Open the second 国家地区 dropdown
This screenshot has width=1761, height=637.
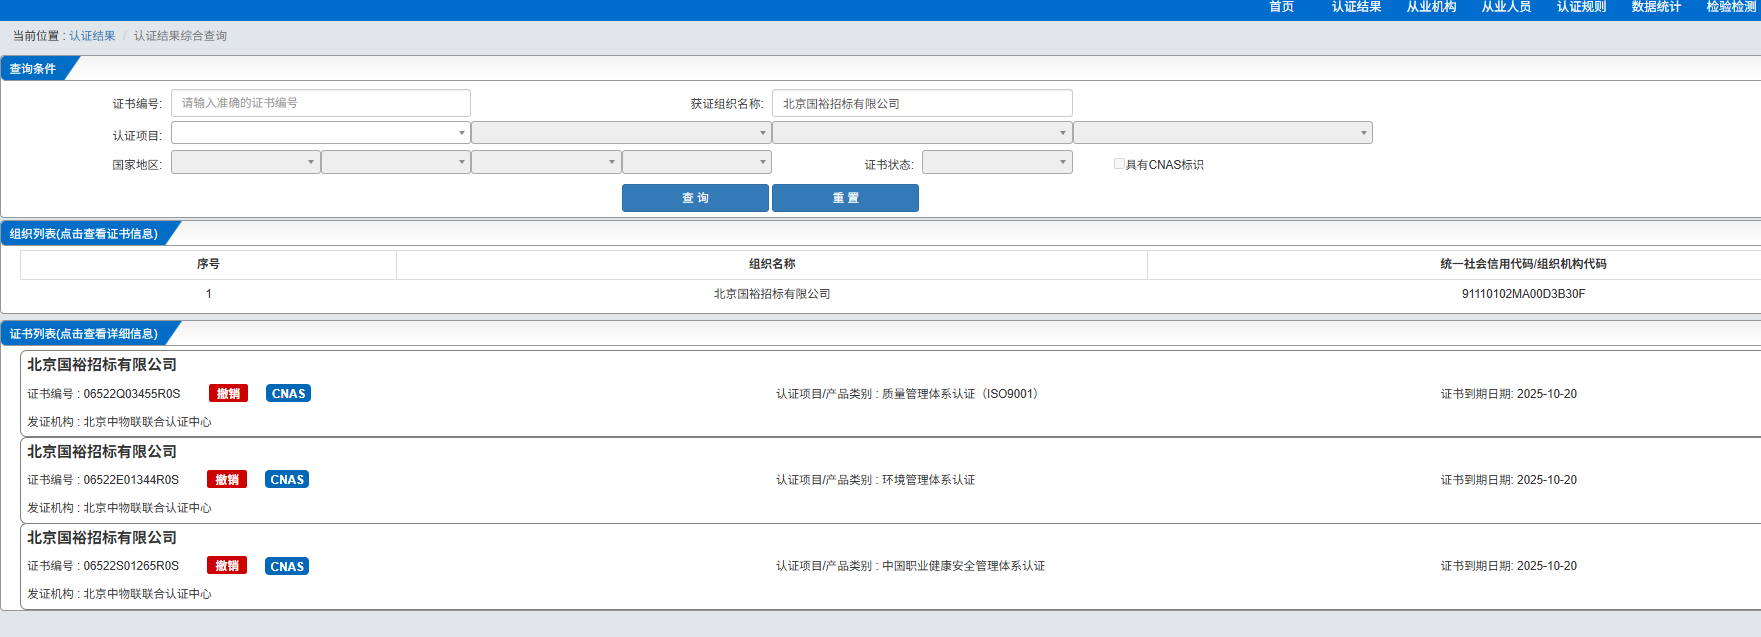[x=395, y=163]
